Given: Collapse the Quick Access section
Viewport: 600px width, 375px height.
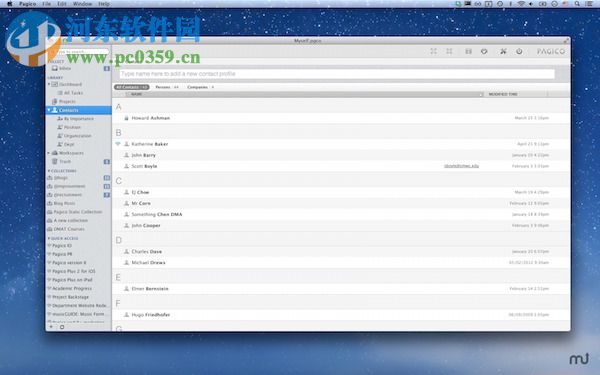Looking at the screenshot, I should [64, 238].
